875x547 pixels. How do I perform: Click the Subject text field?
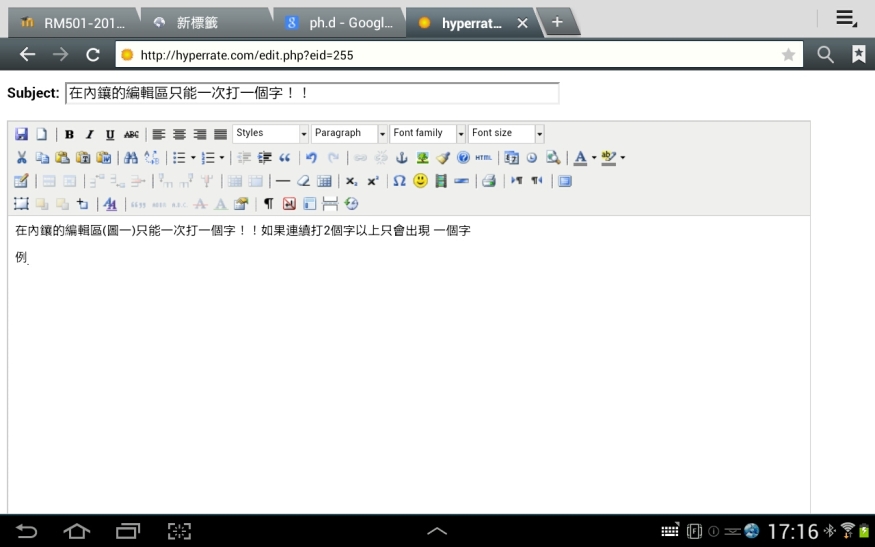311,93
